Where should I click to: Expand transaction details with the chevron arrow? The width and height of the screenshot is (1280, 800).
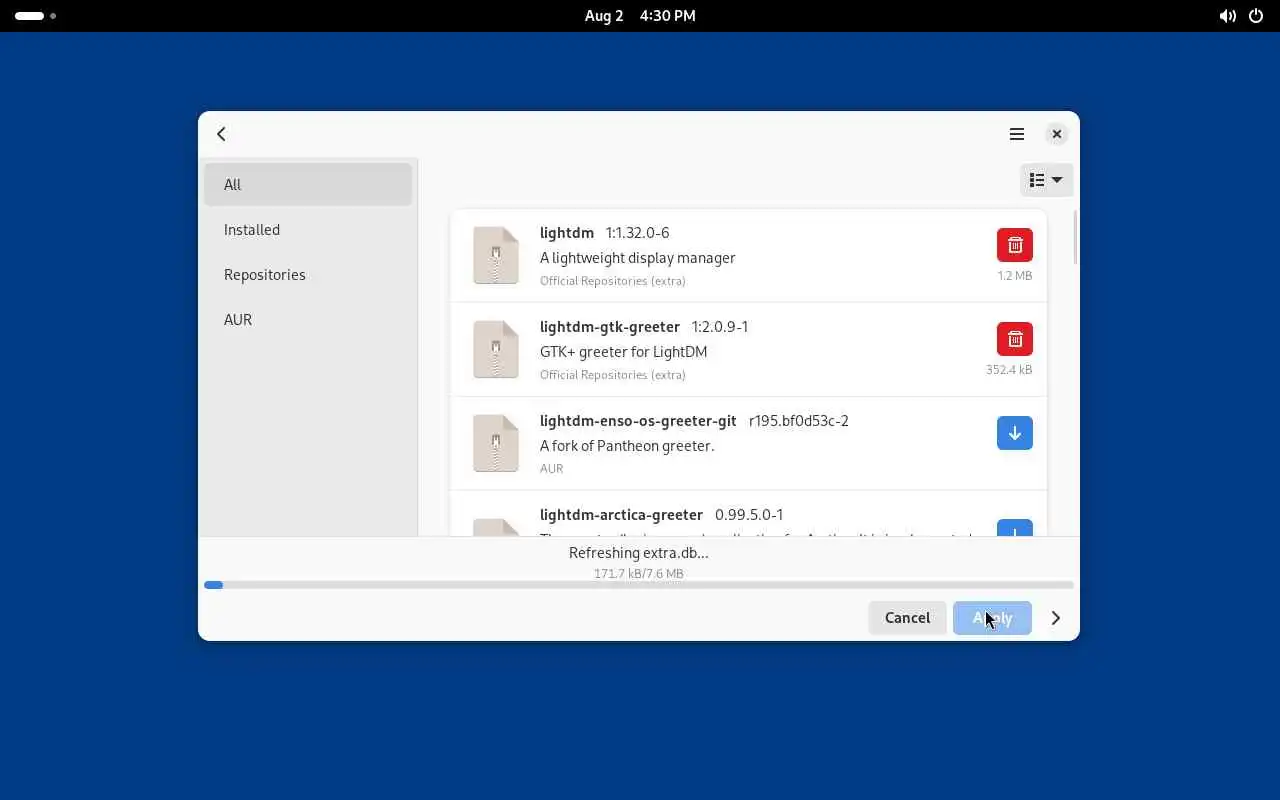1056,618
